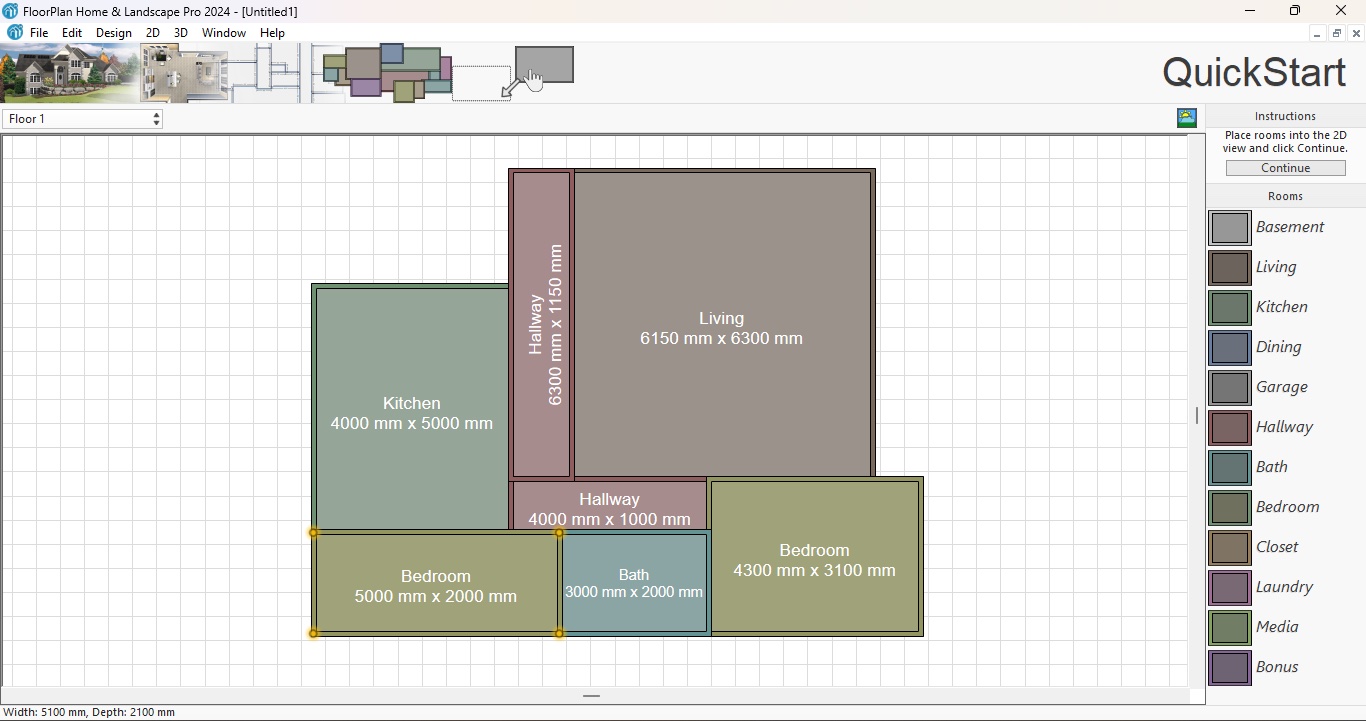Click the 3D room interior step thumbnail
Screen dimensions: 1366x721
(183, 73)
